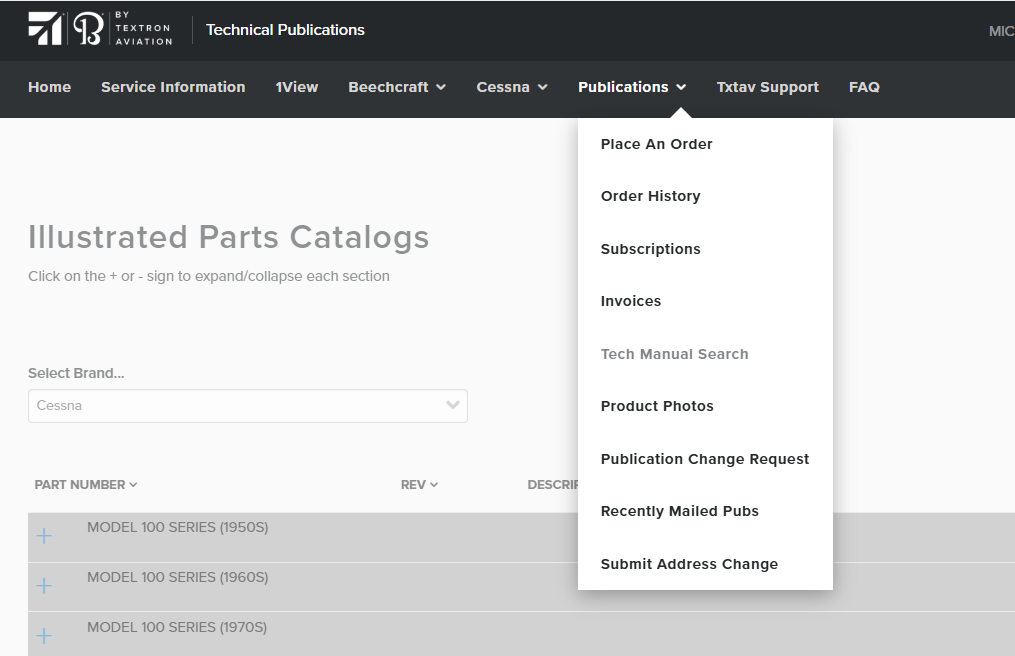The image size is (1015, 656).
Task: Open the Beechcraft navigation dropdown
Action: pyautogui.click(x=397, y=87)
